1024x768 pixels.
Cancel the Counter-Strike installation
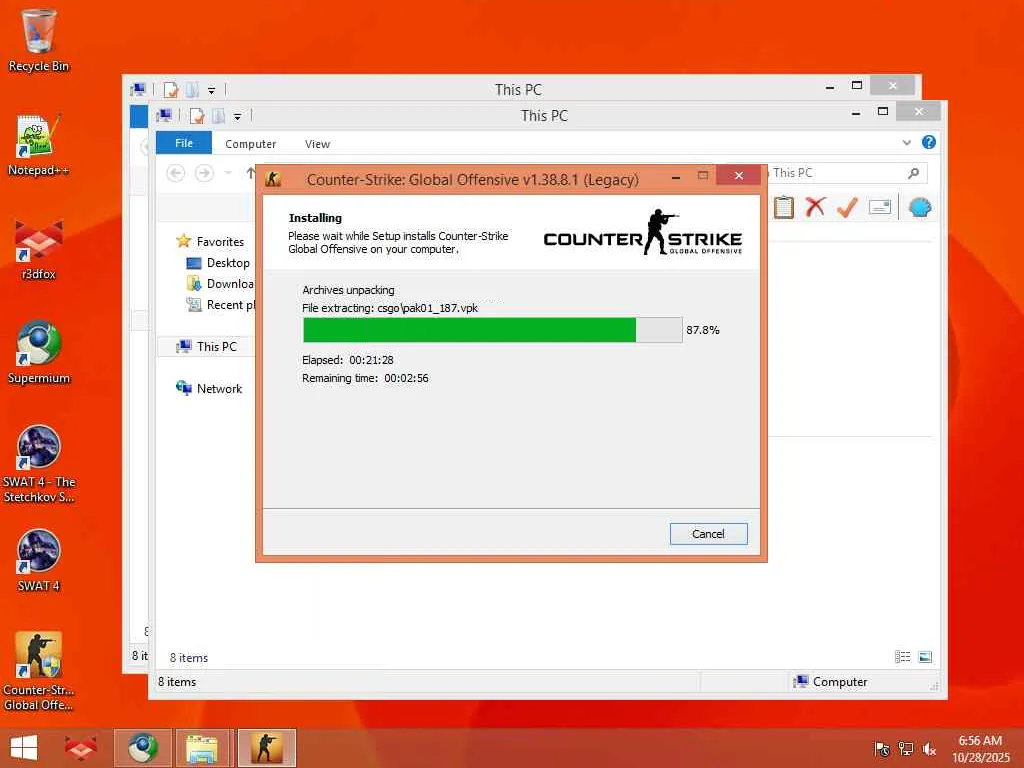[709, 534]
